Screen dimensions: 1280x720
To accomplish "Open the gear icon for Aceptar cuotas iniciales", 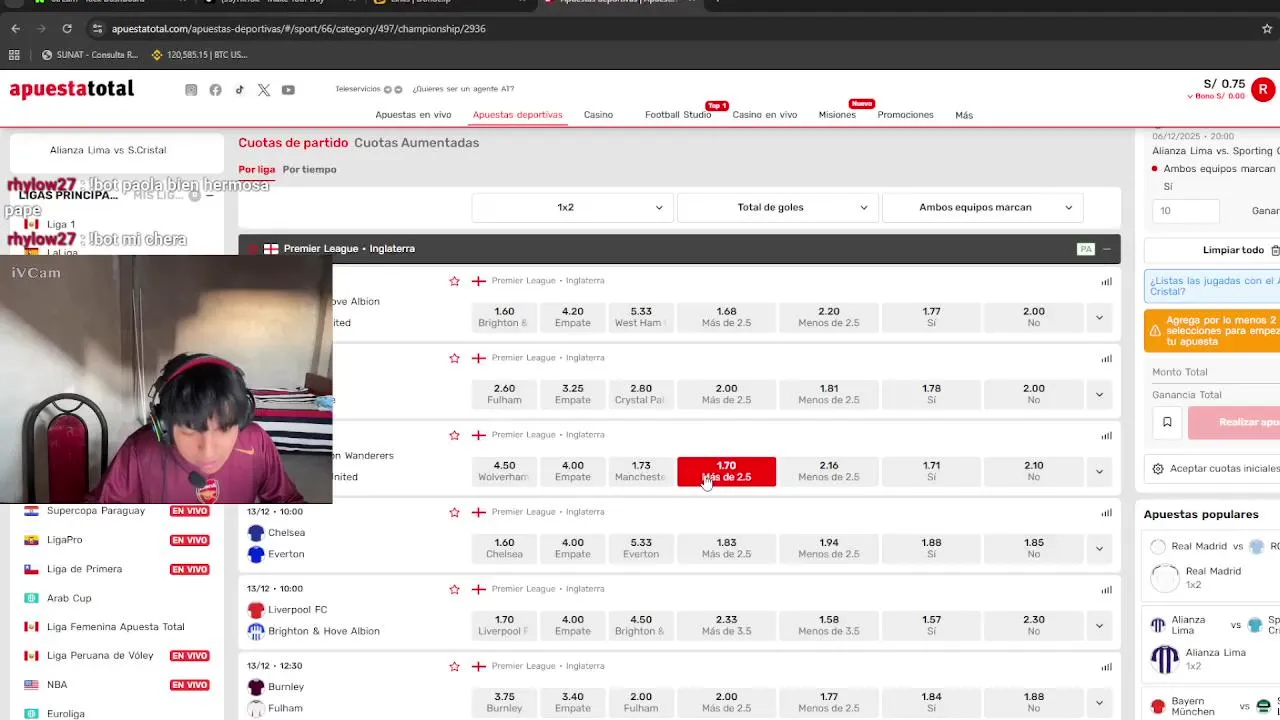I will [1158, 468].
